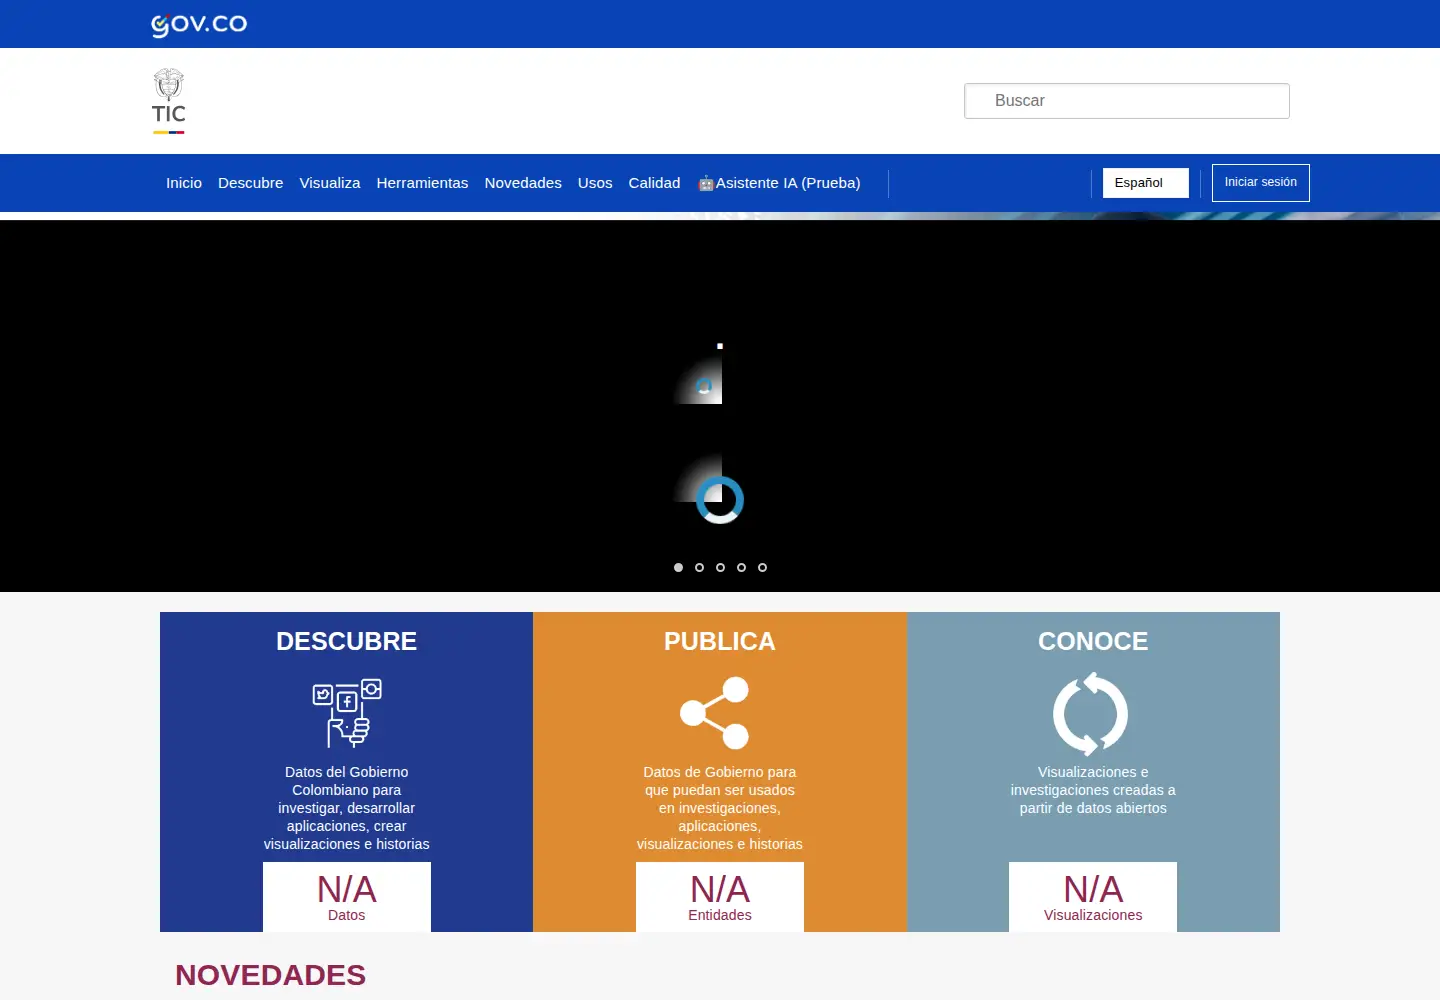Image resolution: width=1440 pixels, height=1000 pixels.
Task: Select the second carousel slide dot
Action: click(x=699, y=567)
